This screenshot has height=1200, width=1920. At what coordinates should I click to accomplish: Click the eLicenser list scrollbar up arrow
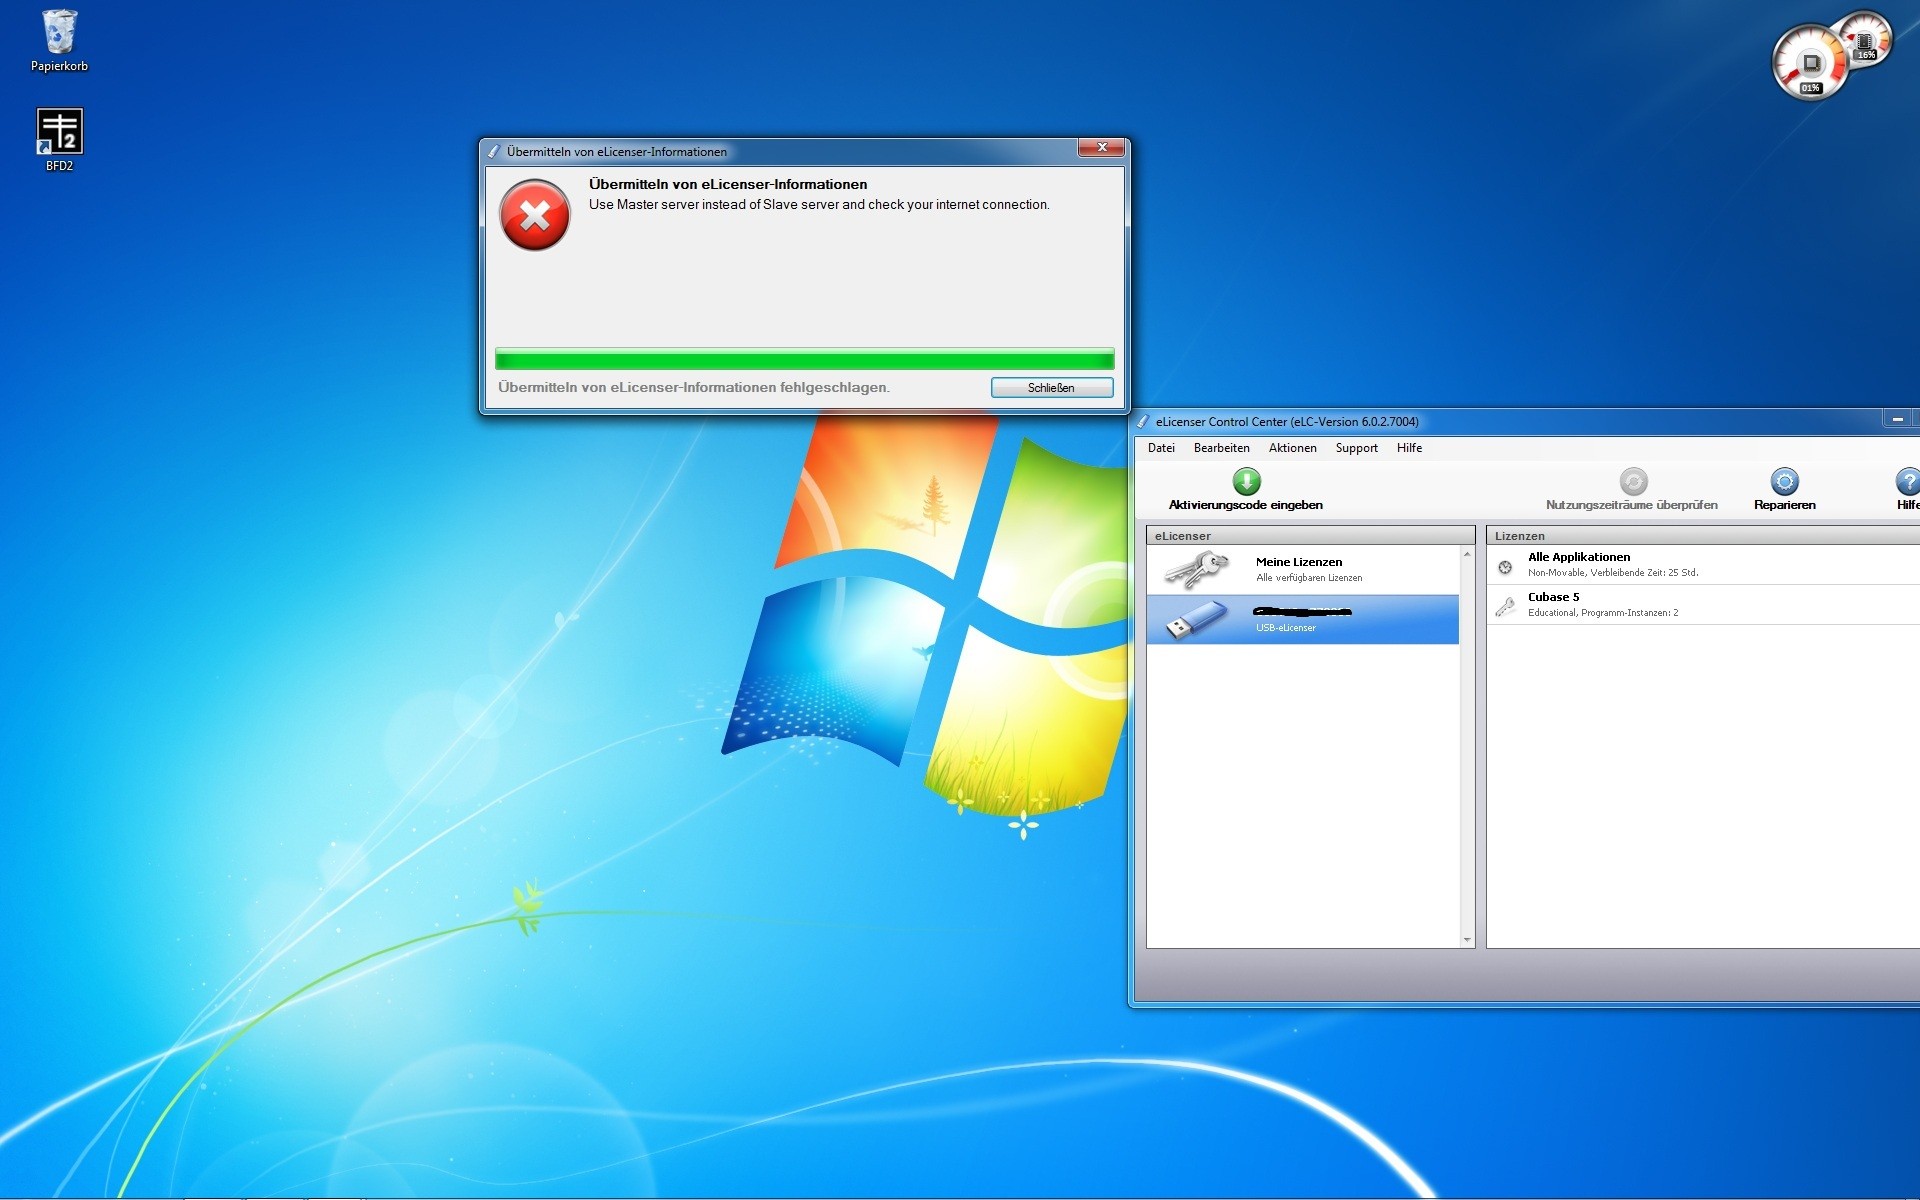[1467, 554]
